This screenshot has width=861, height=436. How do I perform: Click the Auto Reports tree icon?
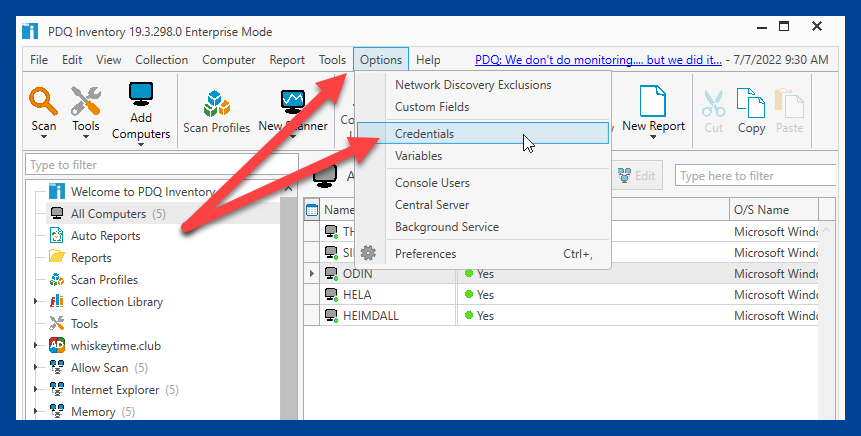tap(57, 236)
